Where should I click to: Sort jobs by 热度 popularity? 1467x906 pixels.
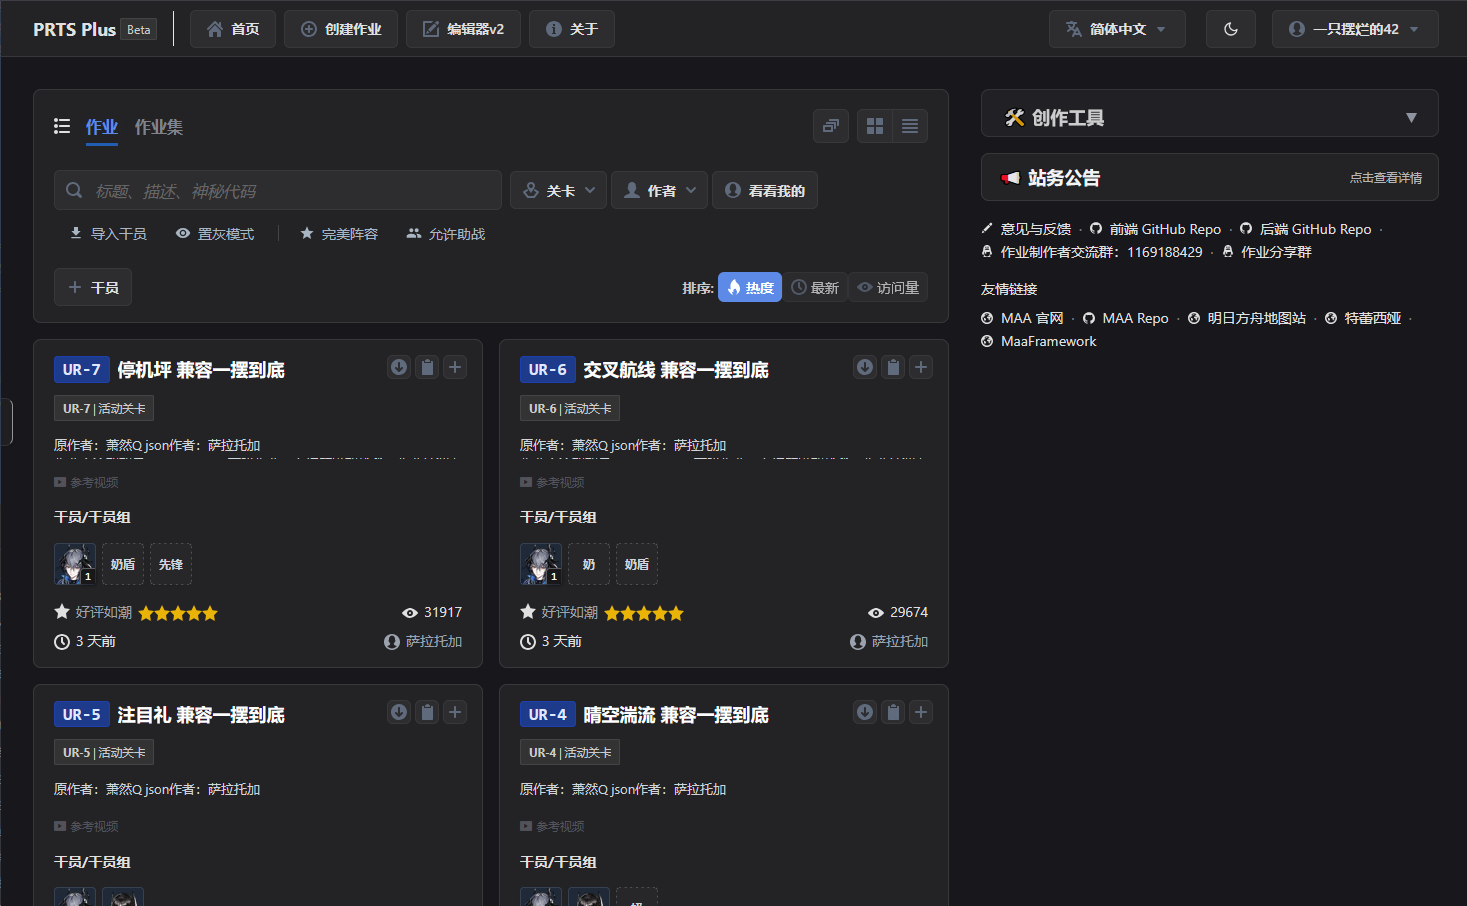[x=750, y=288]
